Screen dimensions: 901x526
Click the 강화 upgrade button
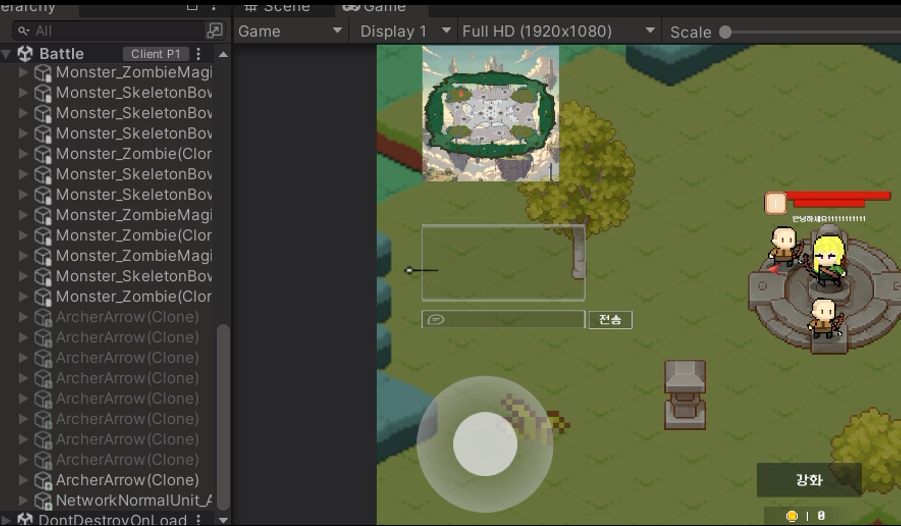coord(809,479)
